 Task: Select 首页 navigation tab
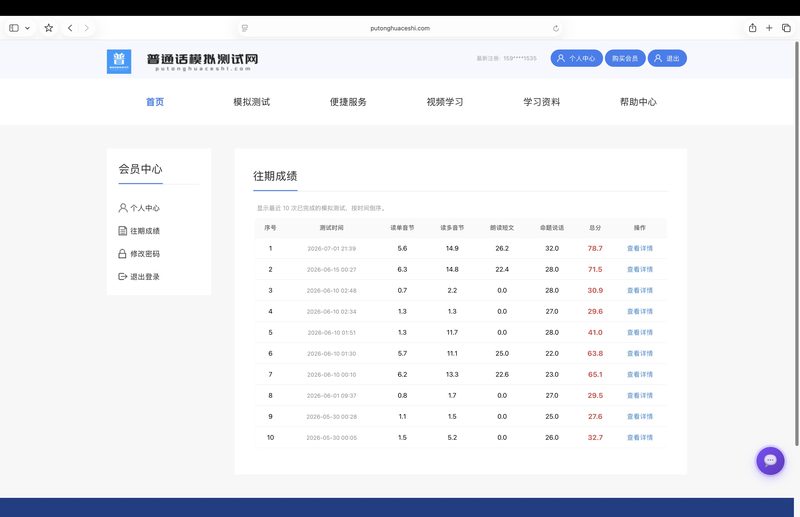point(155,102)
